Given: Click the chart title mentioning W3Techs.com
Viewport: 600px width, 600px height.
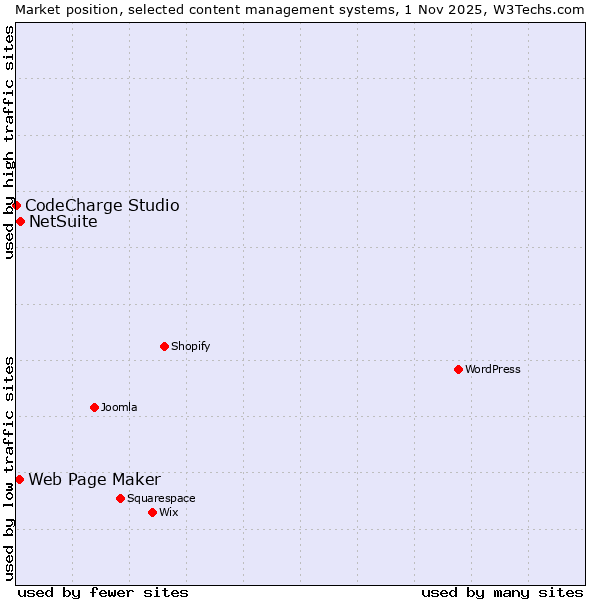Looking at the screenshot, I should pos(300,9).
